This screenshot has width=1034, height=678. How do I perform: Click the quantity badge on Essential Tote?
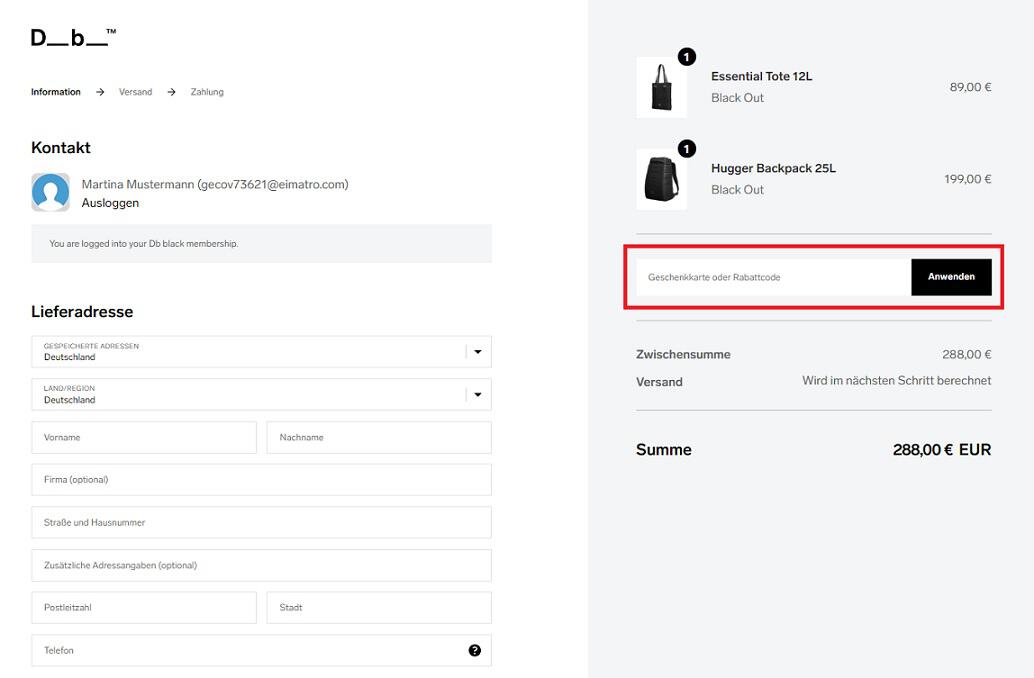[x=686, y=57]
